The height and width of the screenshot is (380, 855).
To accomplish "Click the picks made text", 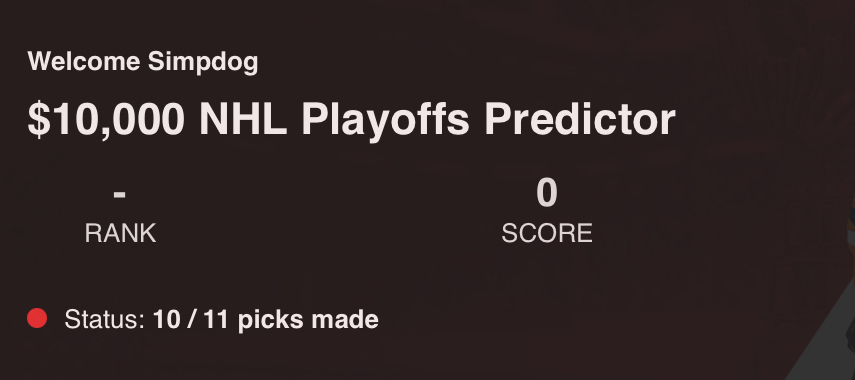I will (x=308, y=321).
